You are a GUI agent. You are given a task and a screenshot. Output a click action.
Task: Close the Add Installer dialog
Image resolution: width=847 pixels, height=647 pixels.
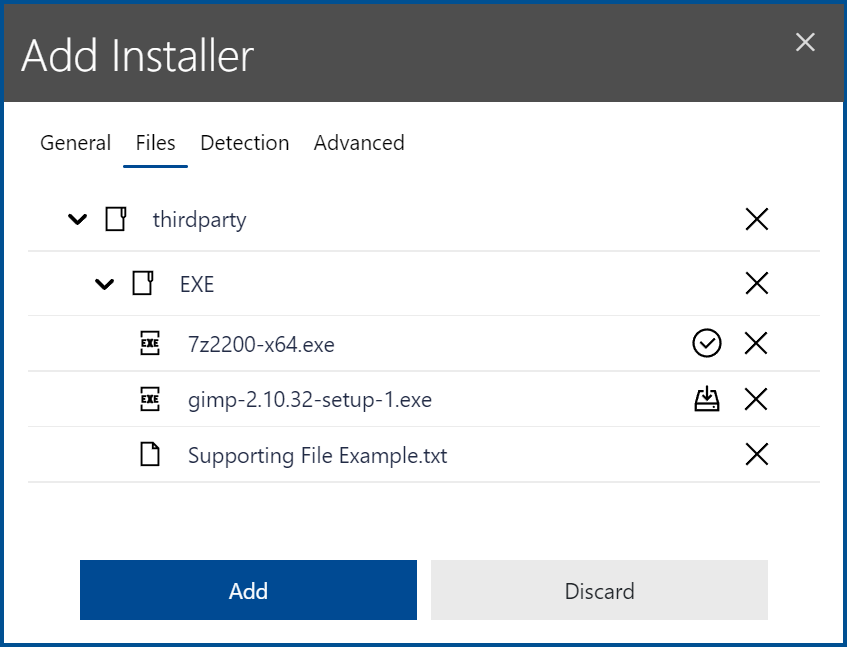pos(805,42)
